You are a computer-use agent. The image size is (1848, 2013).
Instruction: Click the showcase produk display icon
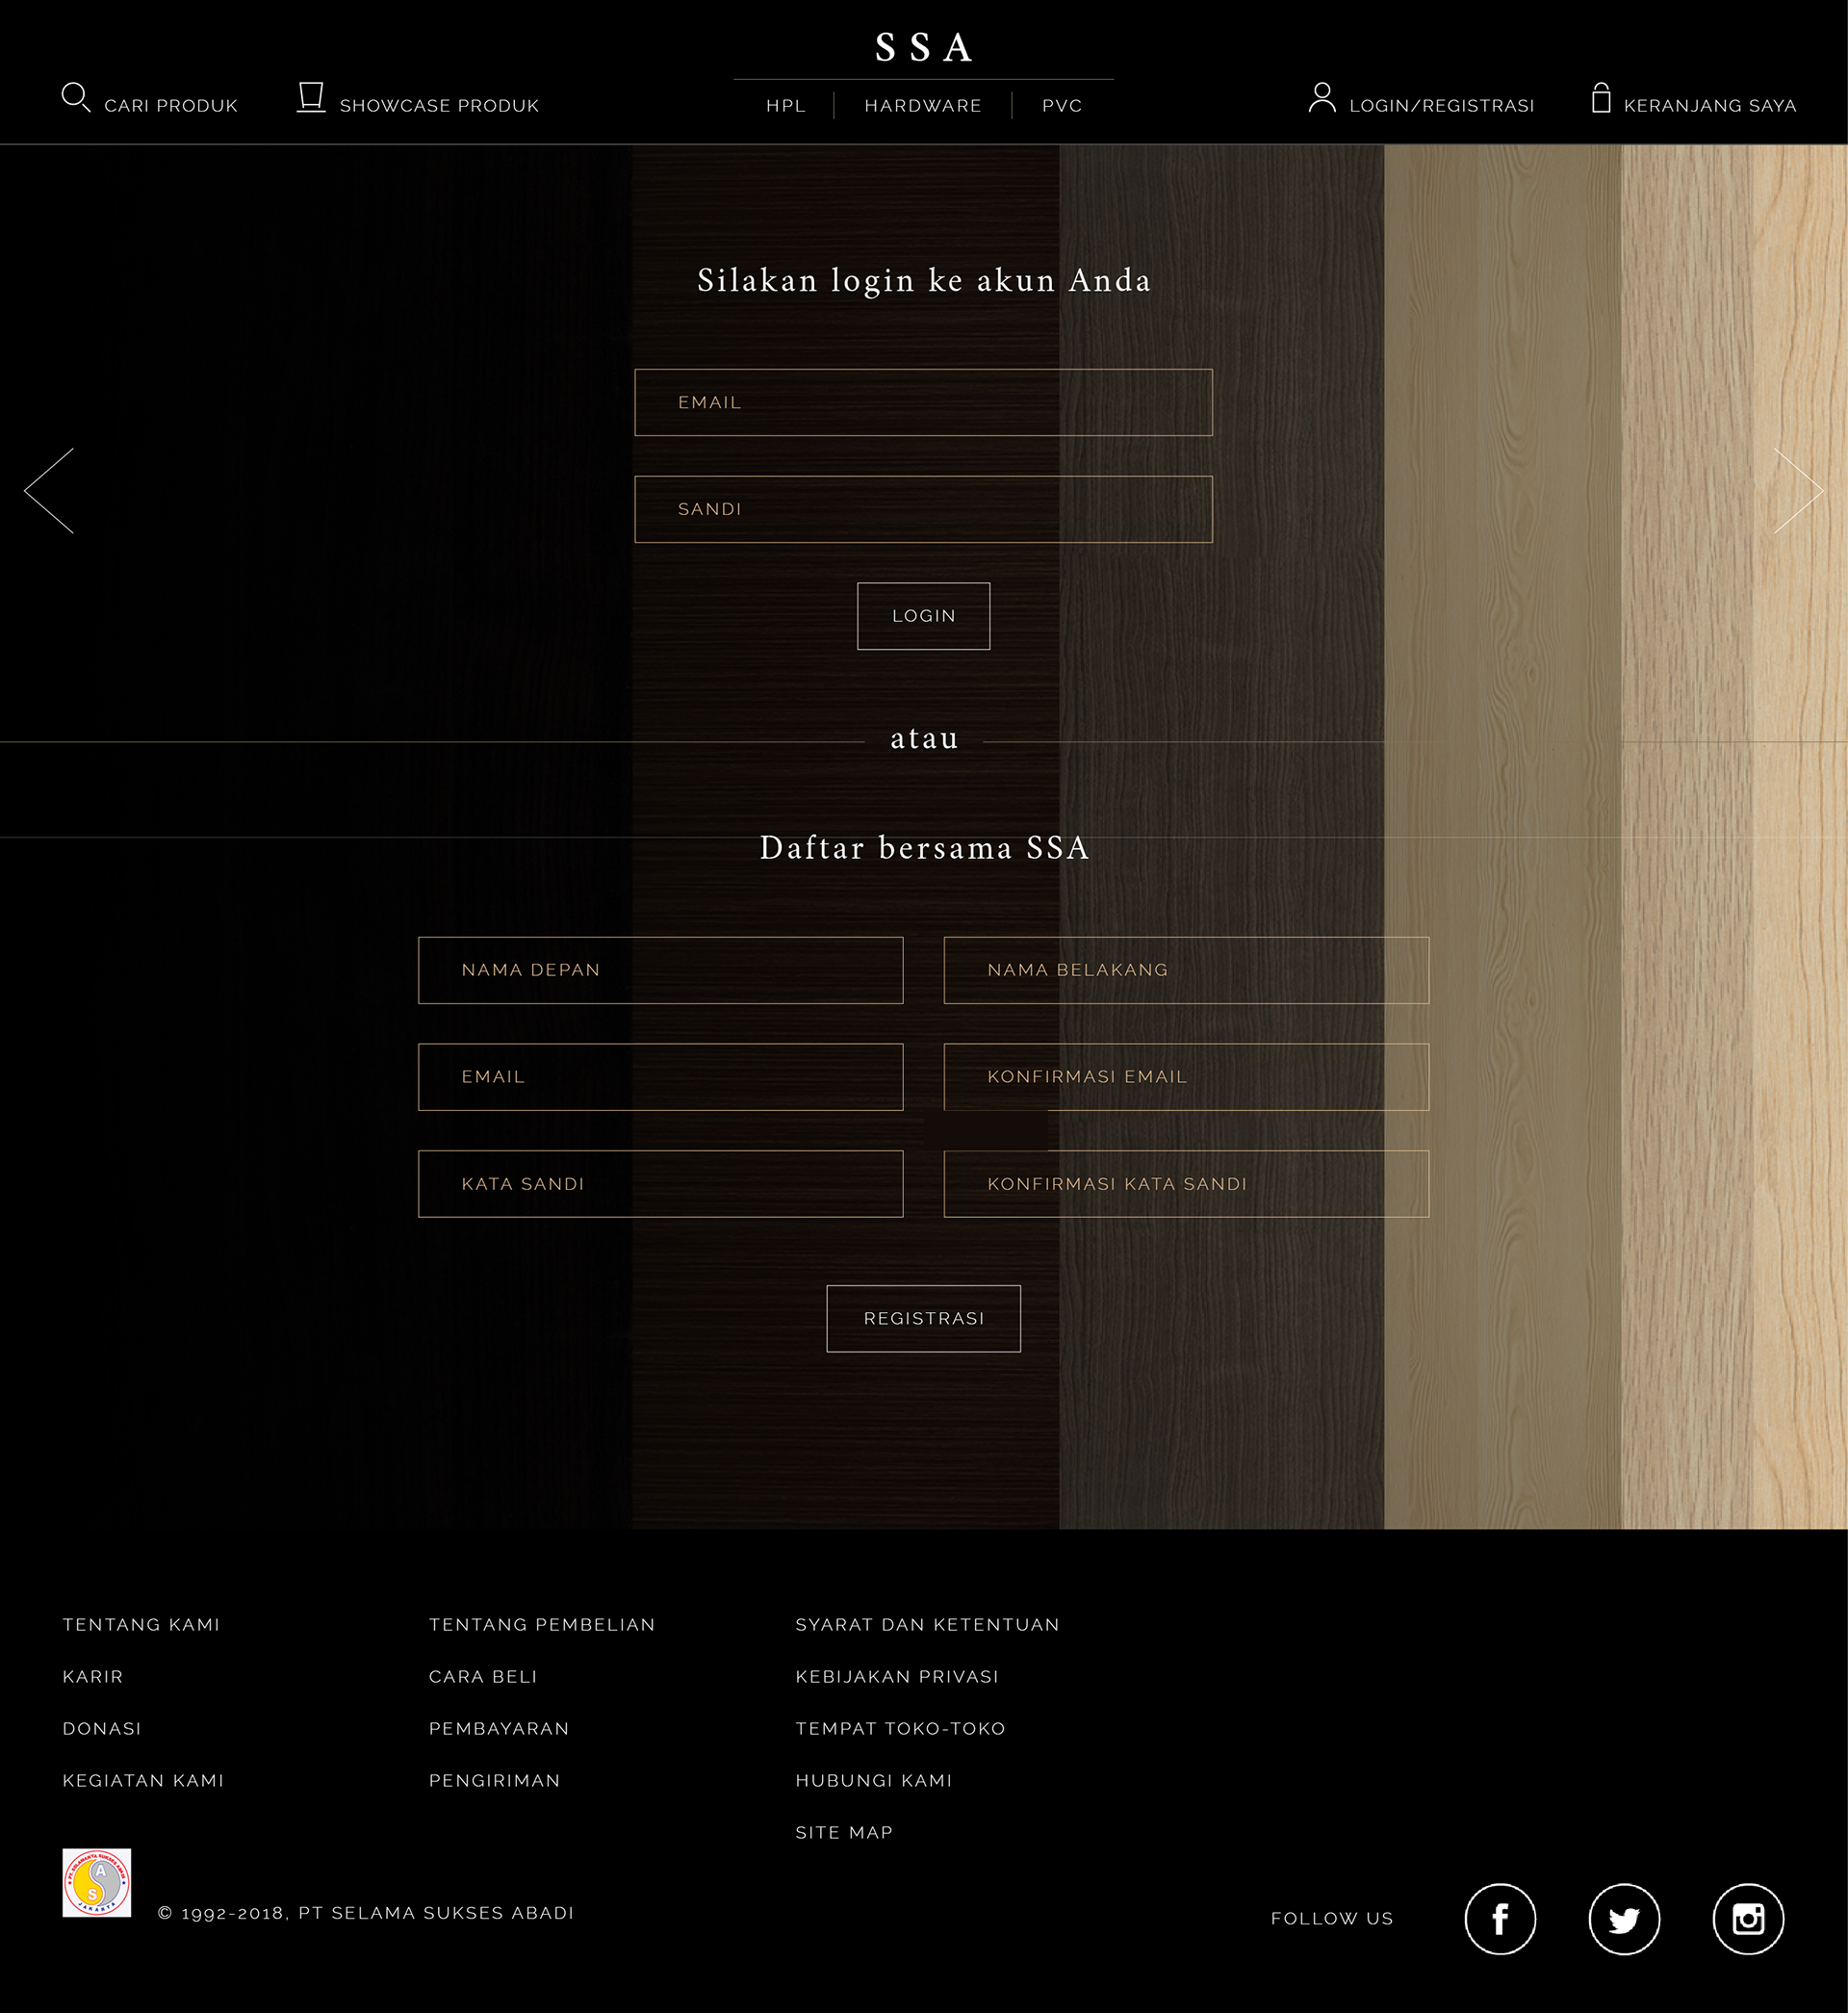click(x=311, y=97)
